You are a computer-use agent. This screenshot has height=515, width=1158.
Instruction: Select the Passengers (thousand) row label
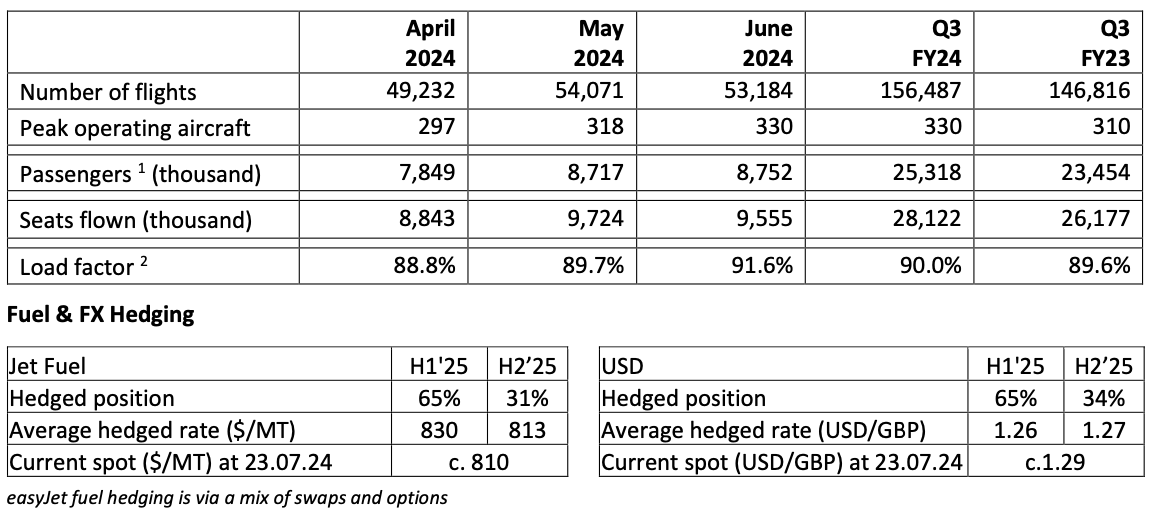(140, 174)
